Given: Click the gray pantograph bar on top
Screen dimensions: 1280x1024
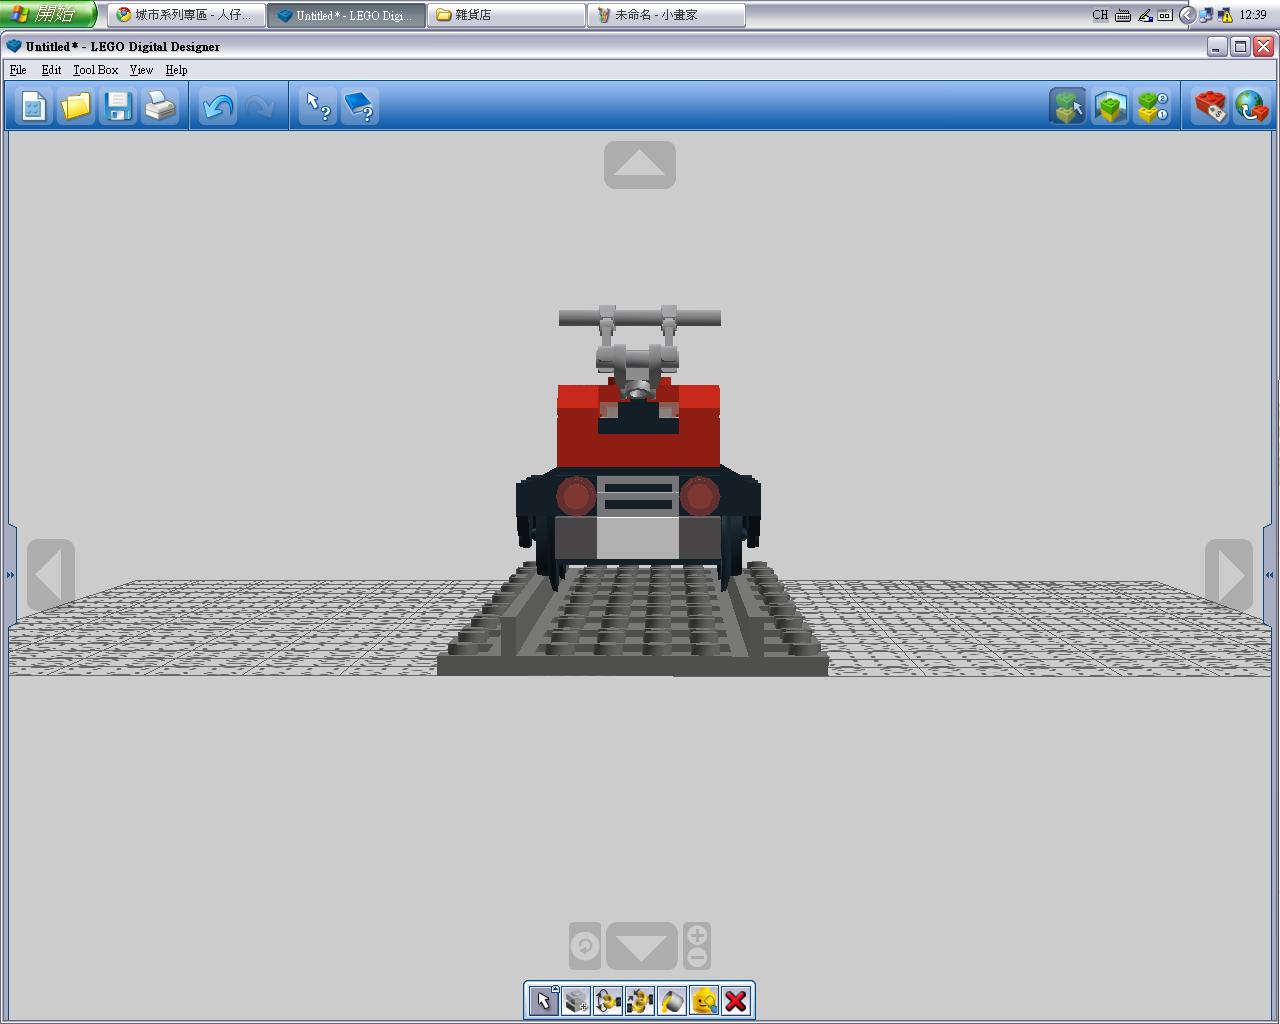Looking at the screenshot, I should pos(640,318).
